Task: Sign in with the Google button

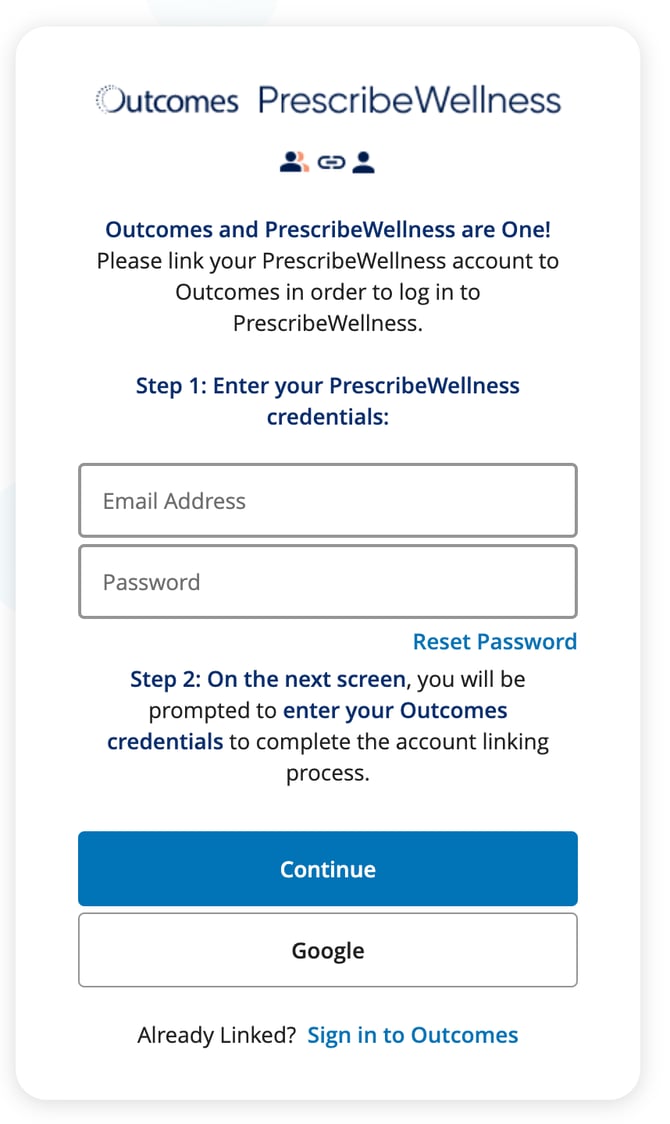Action: 328,950
